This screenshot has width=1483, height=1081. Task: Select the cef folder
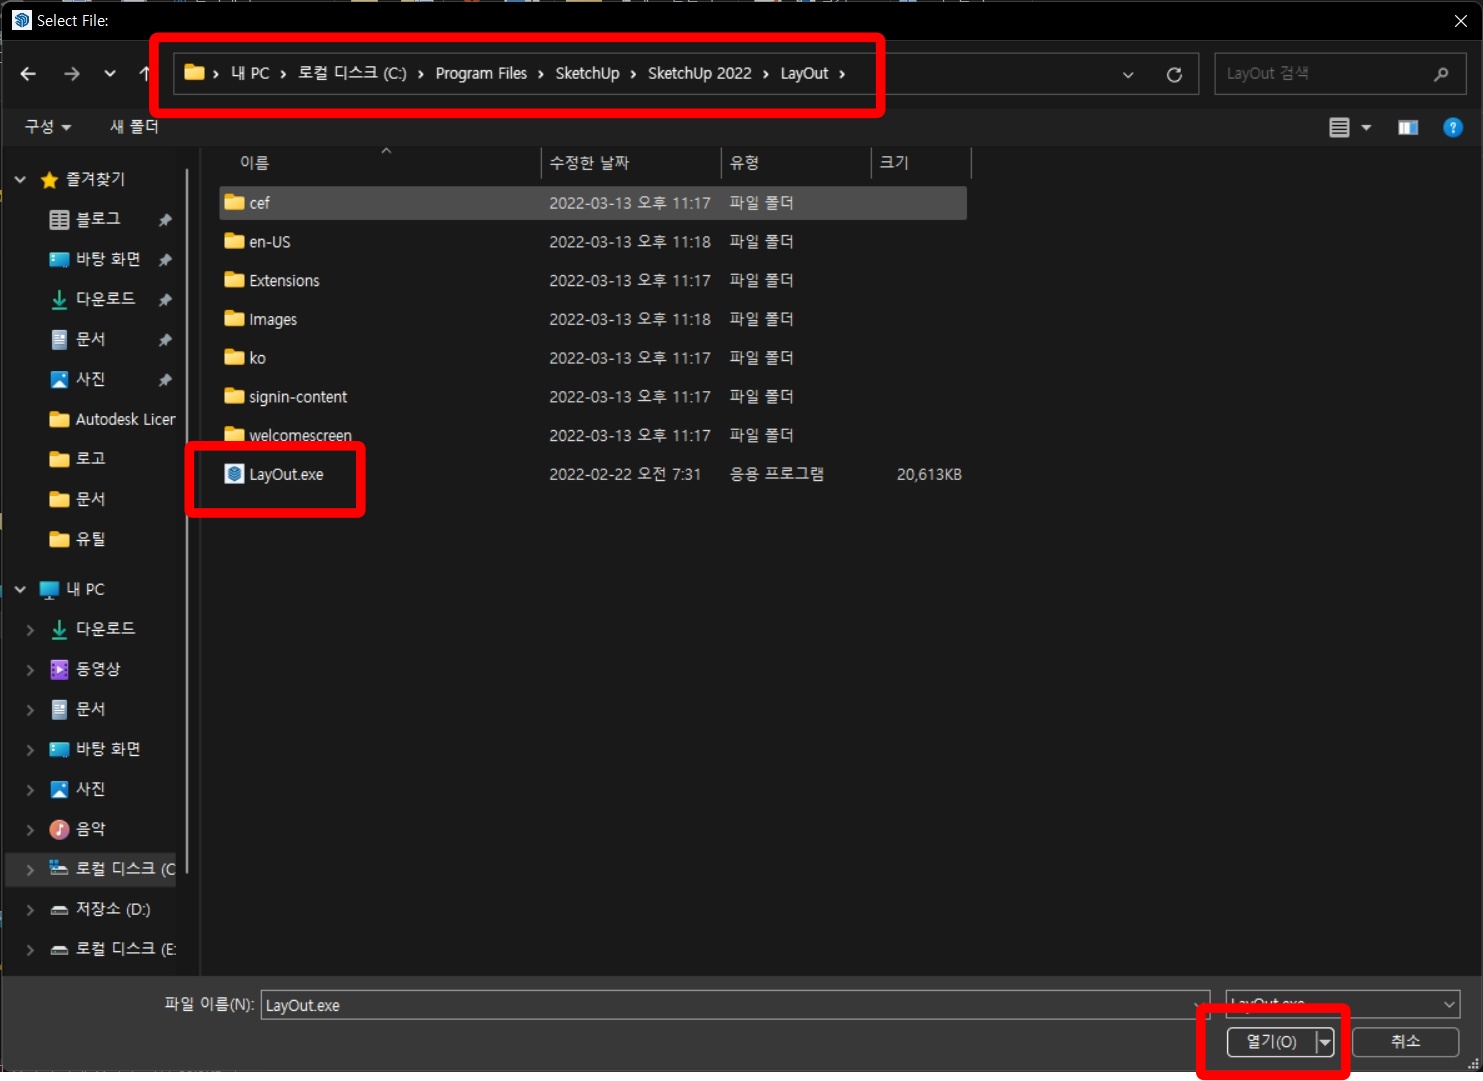[x=593, y=203]
